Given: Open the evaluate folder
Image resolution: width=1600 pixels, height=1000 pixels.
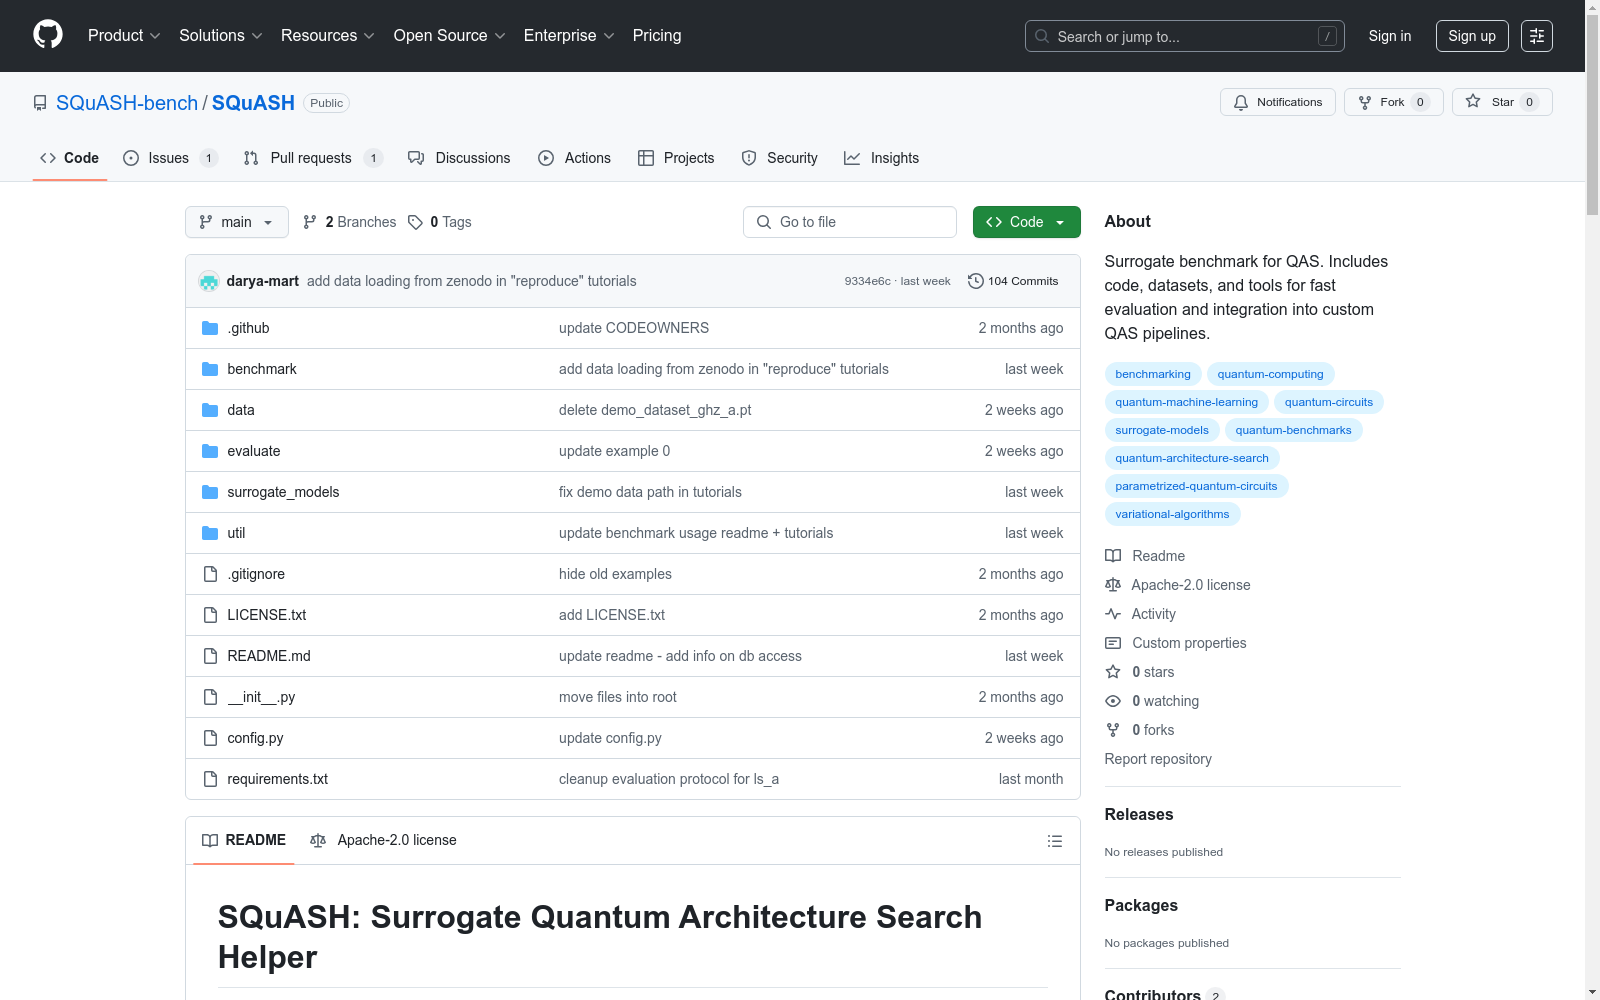Looking at the screenshot, I should [x=254, y=451].
